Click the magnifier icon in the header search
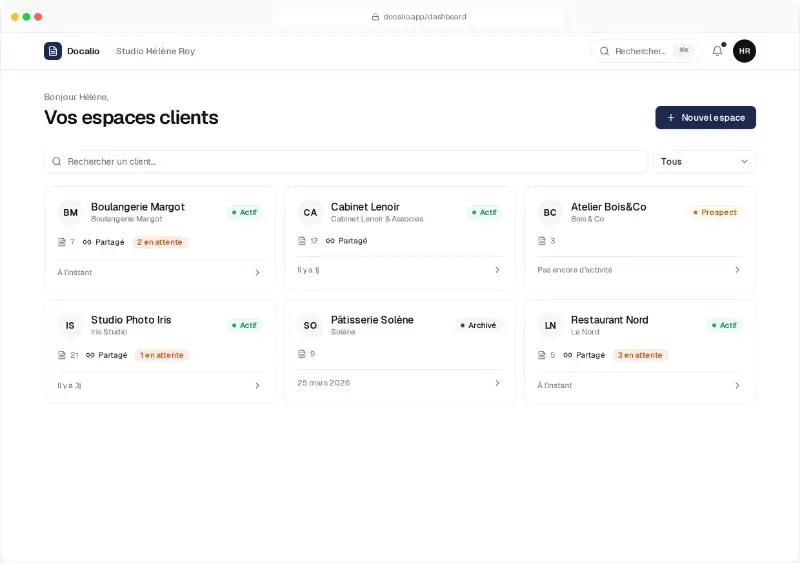 click(x=604, y=51)
